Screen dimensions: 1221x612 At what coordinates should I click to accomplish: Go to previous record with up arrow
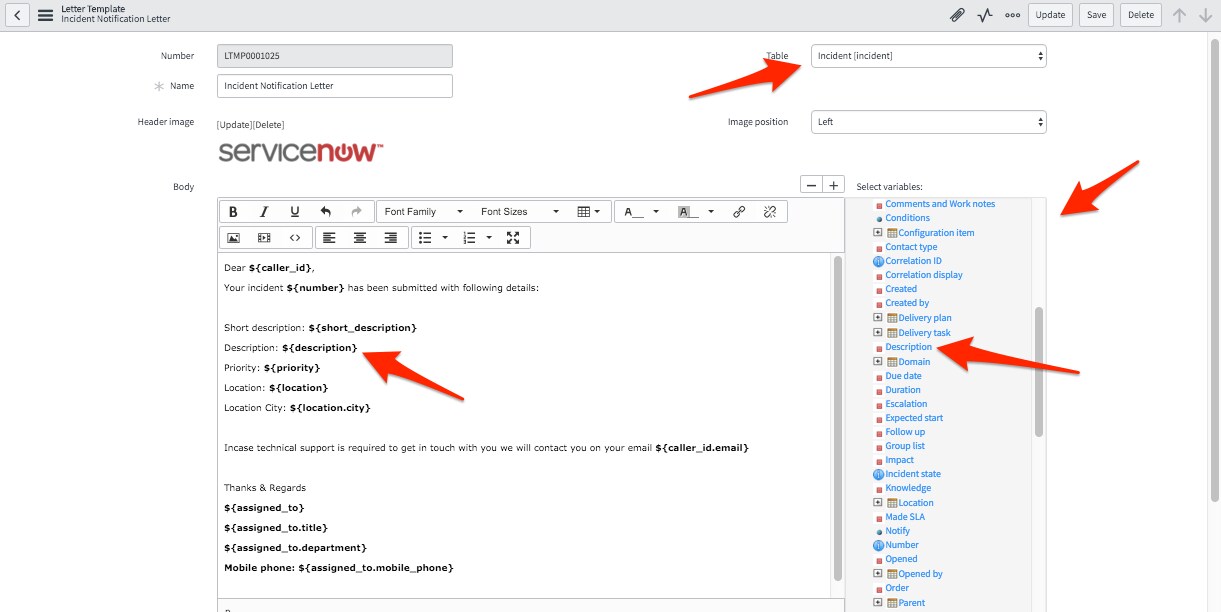(1179, 15)
